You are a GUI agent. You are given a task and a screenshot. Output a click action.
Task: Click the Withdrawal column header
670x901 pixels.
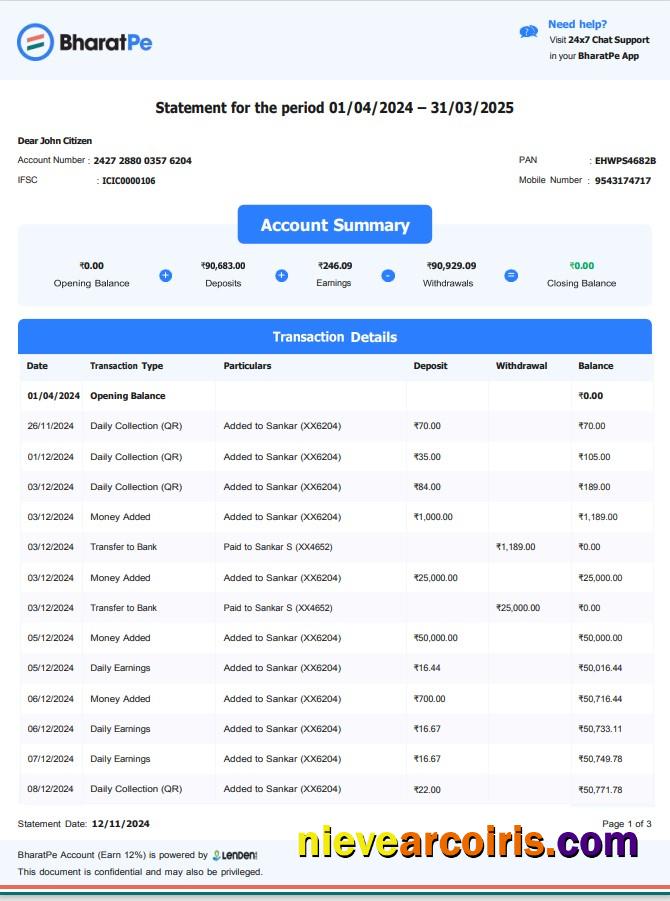521,366
